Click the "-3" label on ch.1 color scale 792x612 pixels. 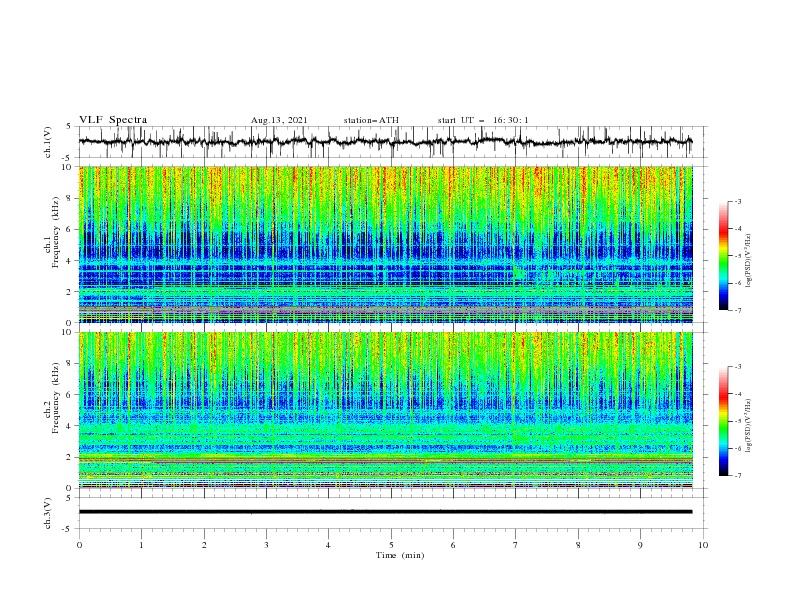[737, 202]
